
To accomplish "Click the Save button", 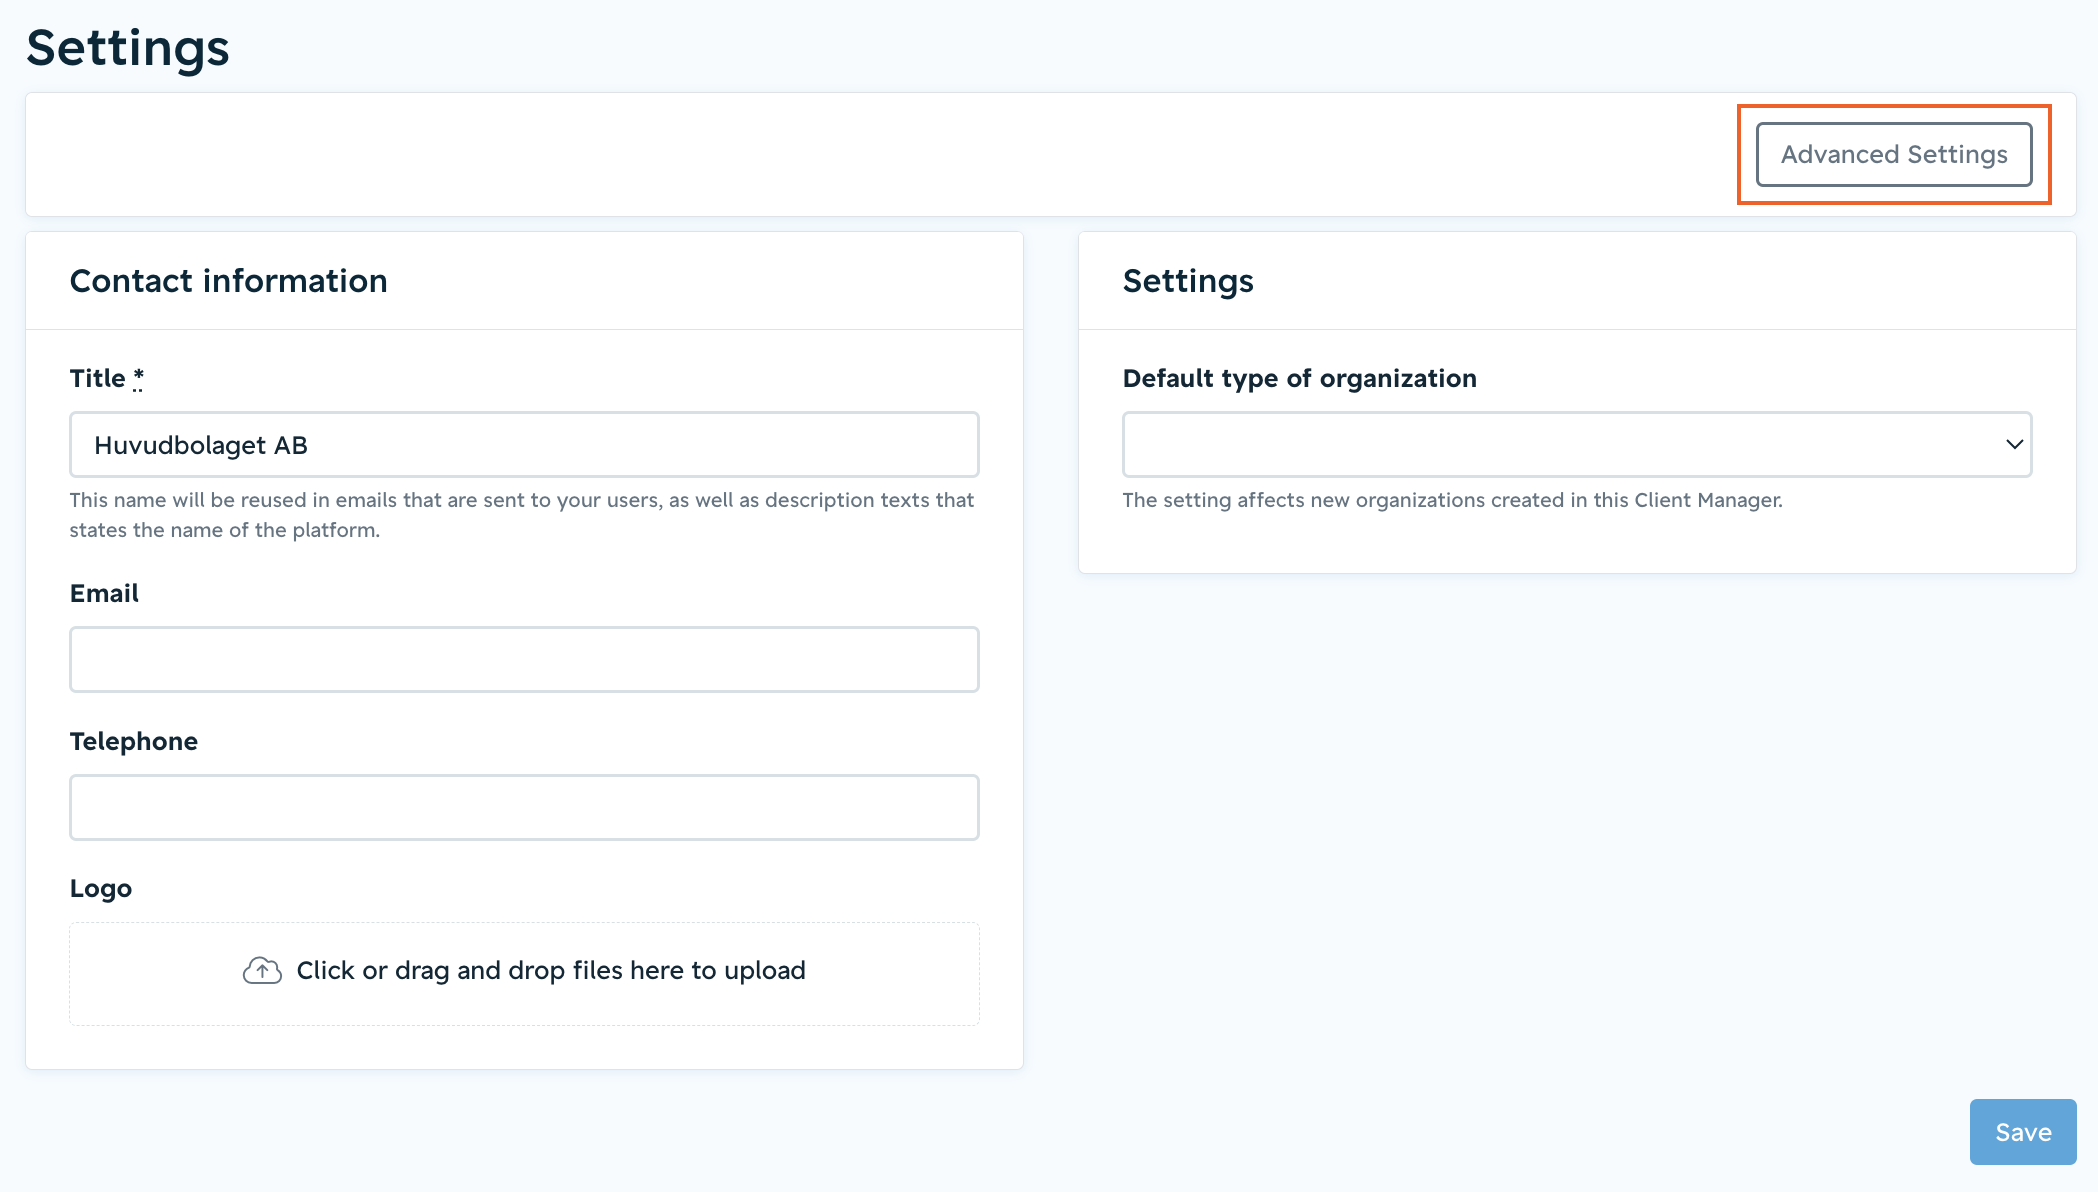I will pyautogui.click(x=2023, y=1132).
